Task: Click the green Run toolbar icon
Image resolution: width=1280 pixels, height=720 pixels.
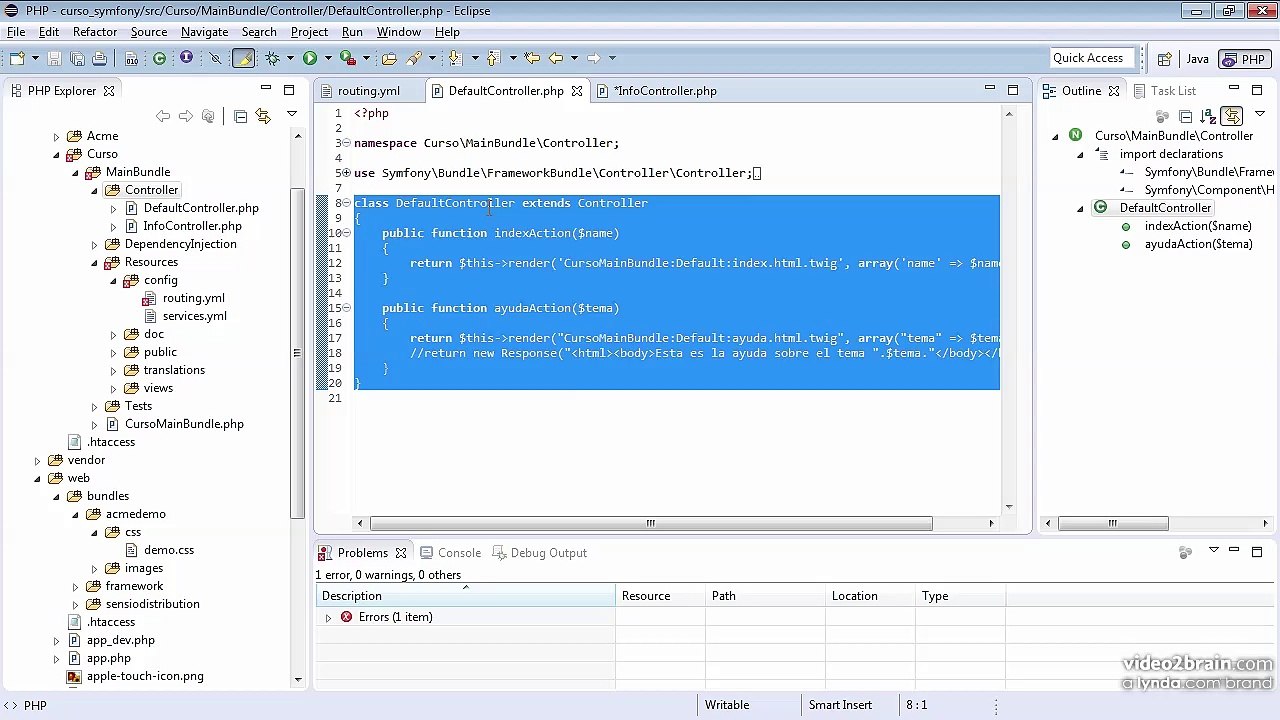Action: pos(310,58)
